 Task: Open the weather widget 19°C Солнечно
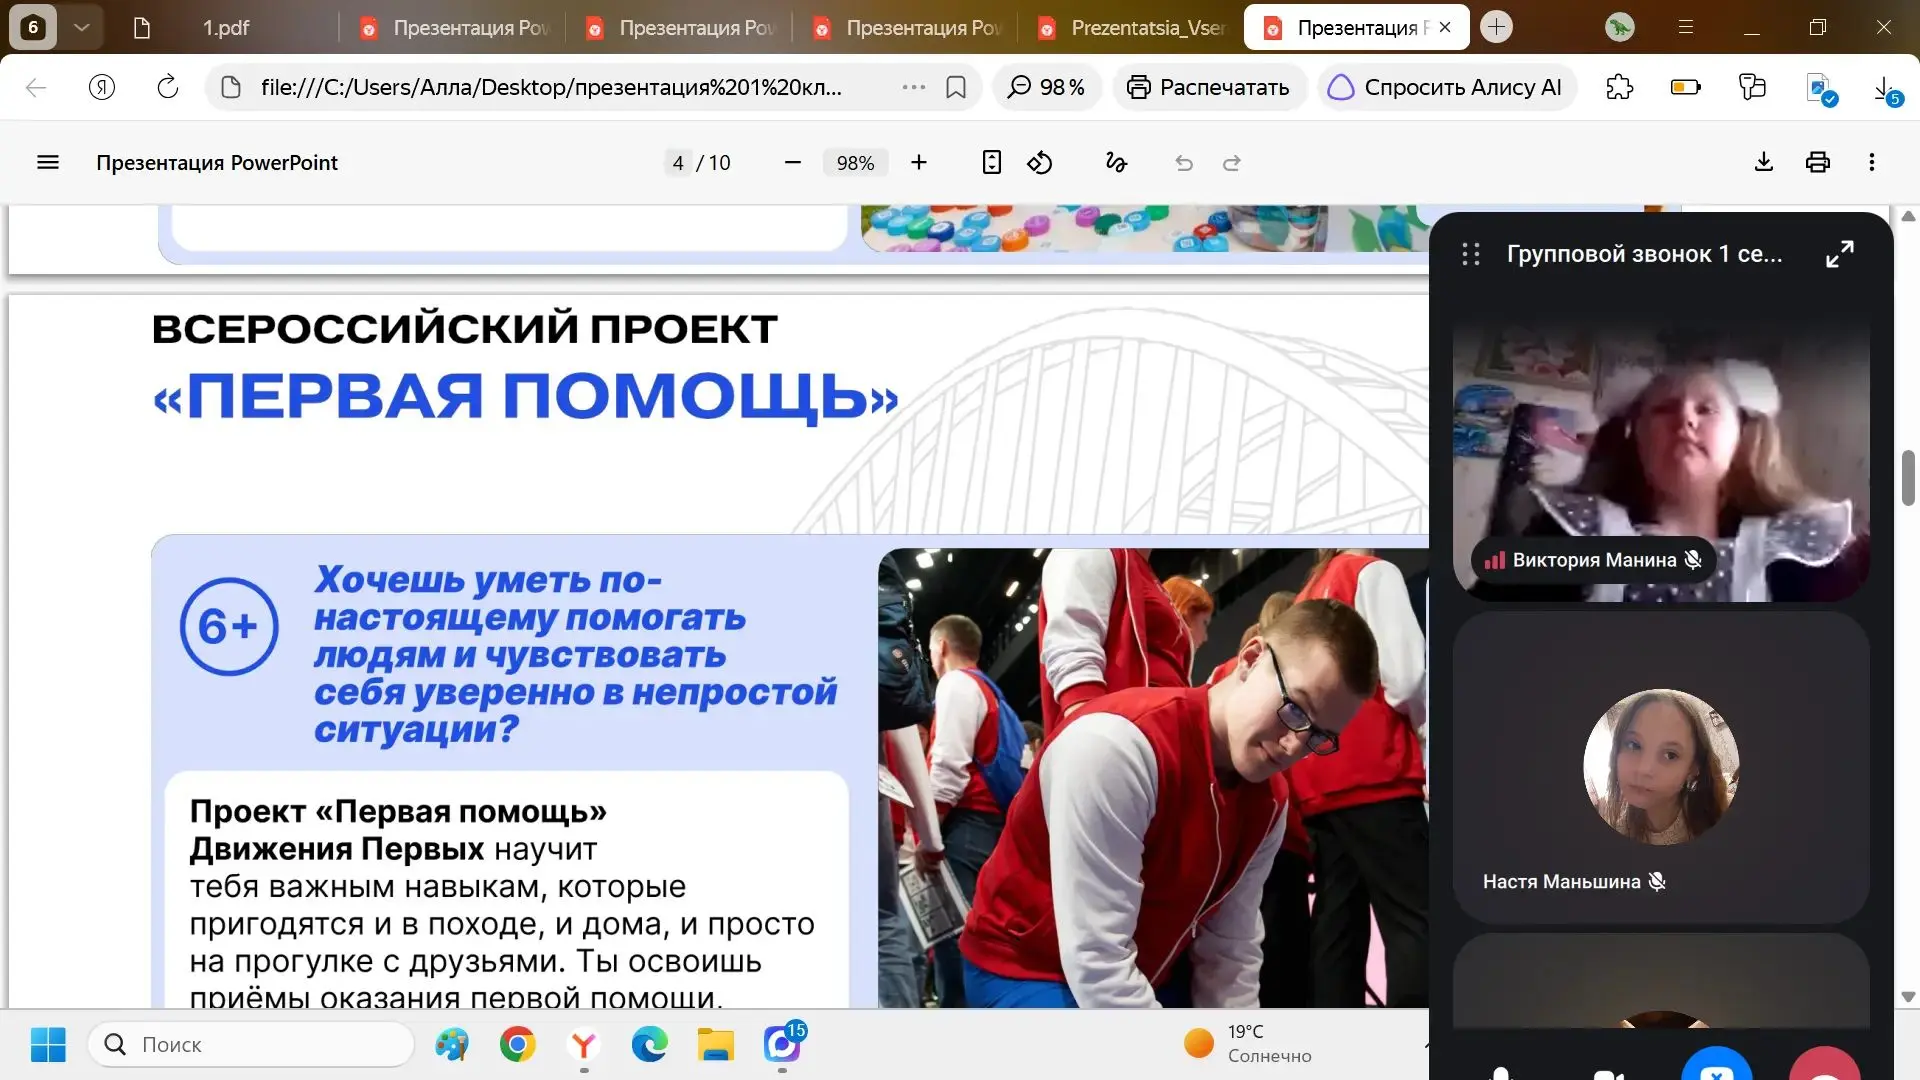(x=1248, y=1044)
